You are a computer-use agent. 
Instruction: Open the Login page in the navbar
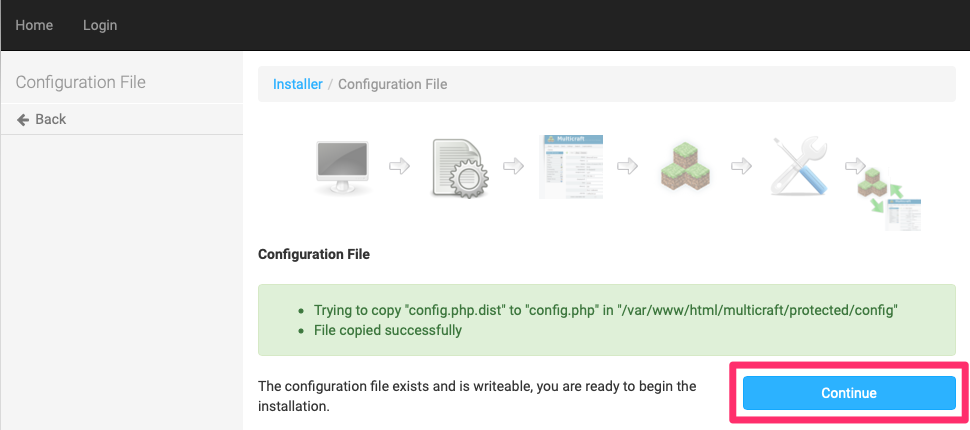100,25
